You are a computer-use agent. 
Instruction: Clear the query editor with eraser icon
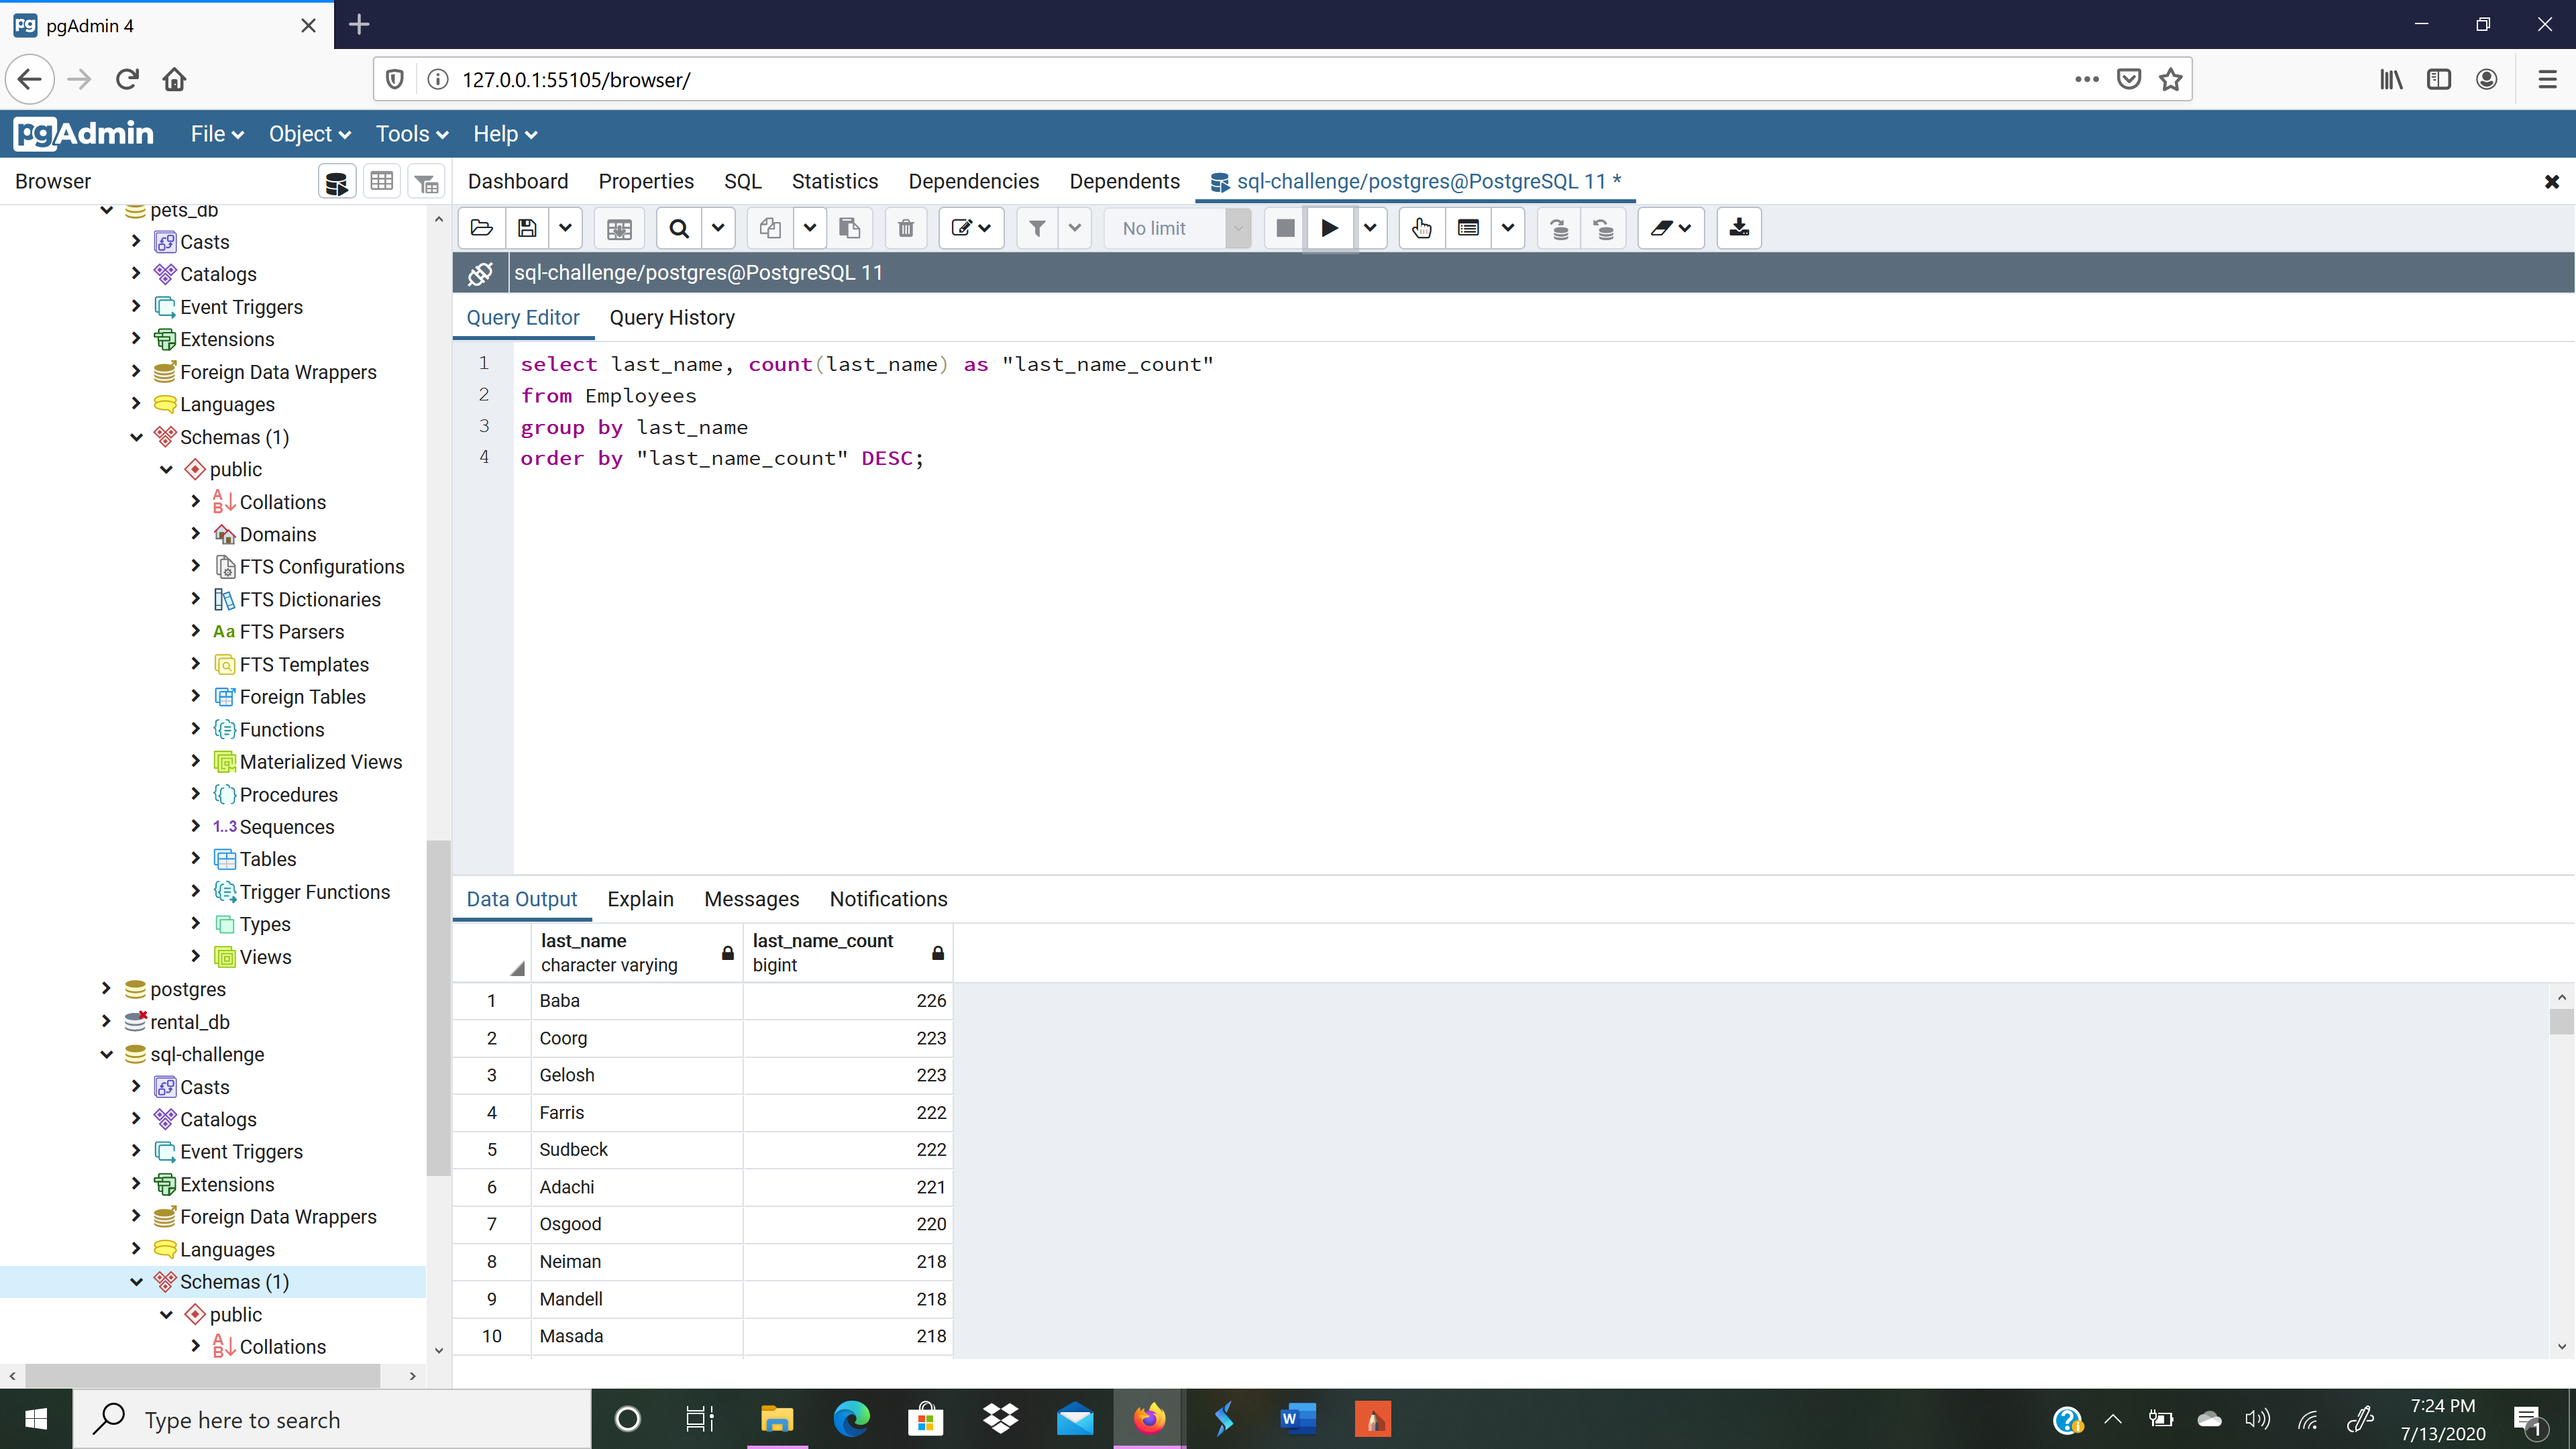[1663, 228]
